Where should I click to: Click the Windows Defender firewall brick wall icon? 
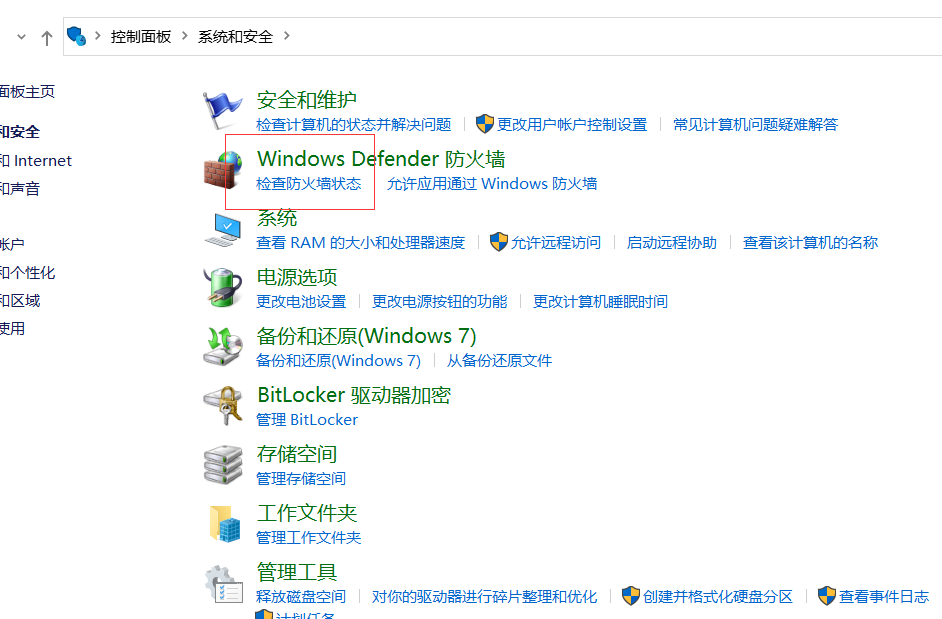223,170
